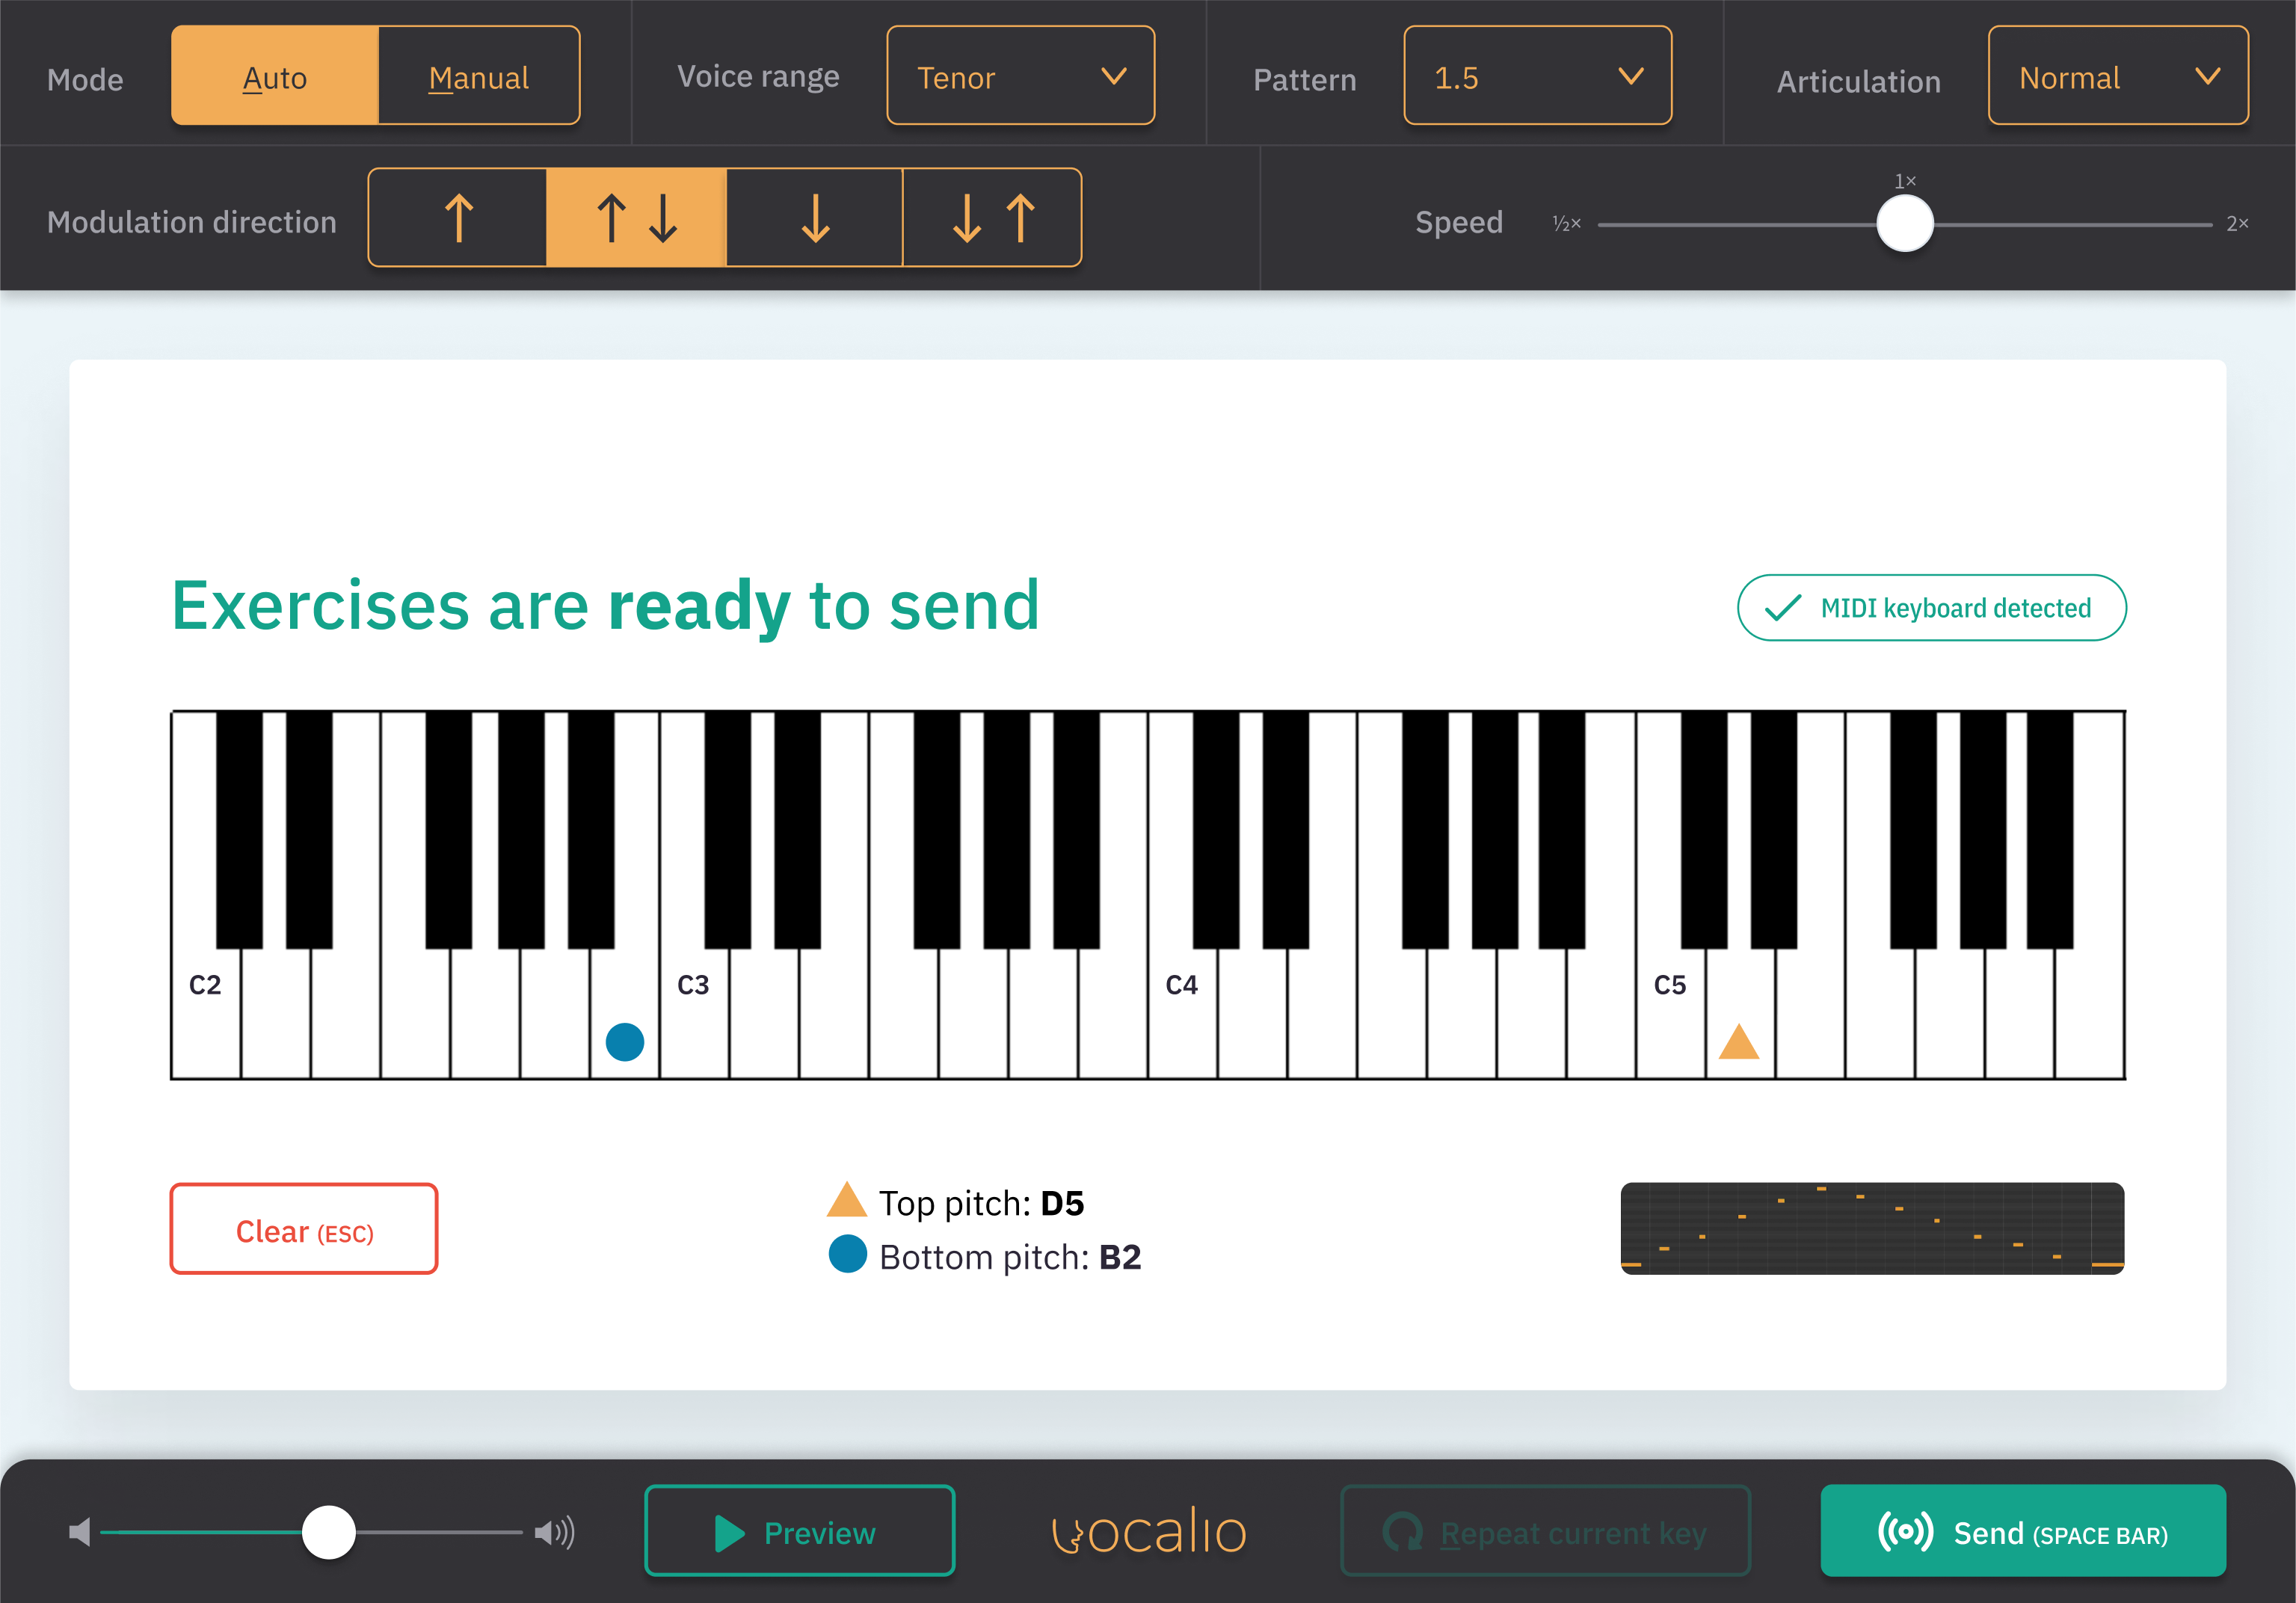Select the upward modulation direction arrow
Screen dimensions: 2296x1603
pos(458,218)
